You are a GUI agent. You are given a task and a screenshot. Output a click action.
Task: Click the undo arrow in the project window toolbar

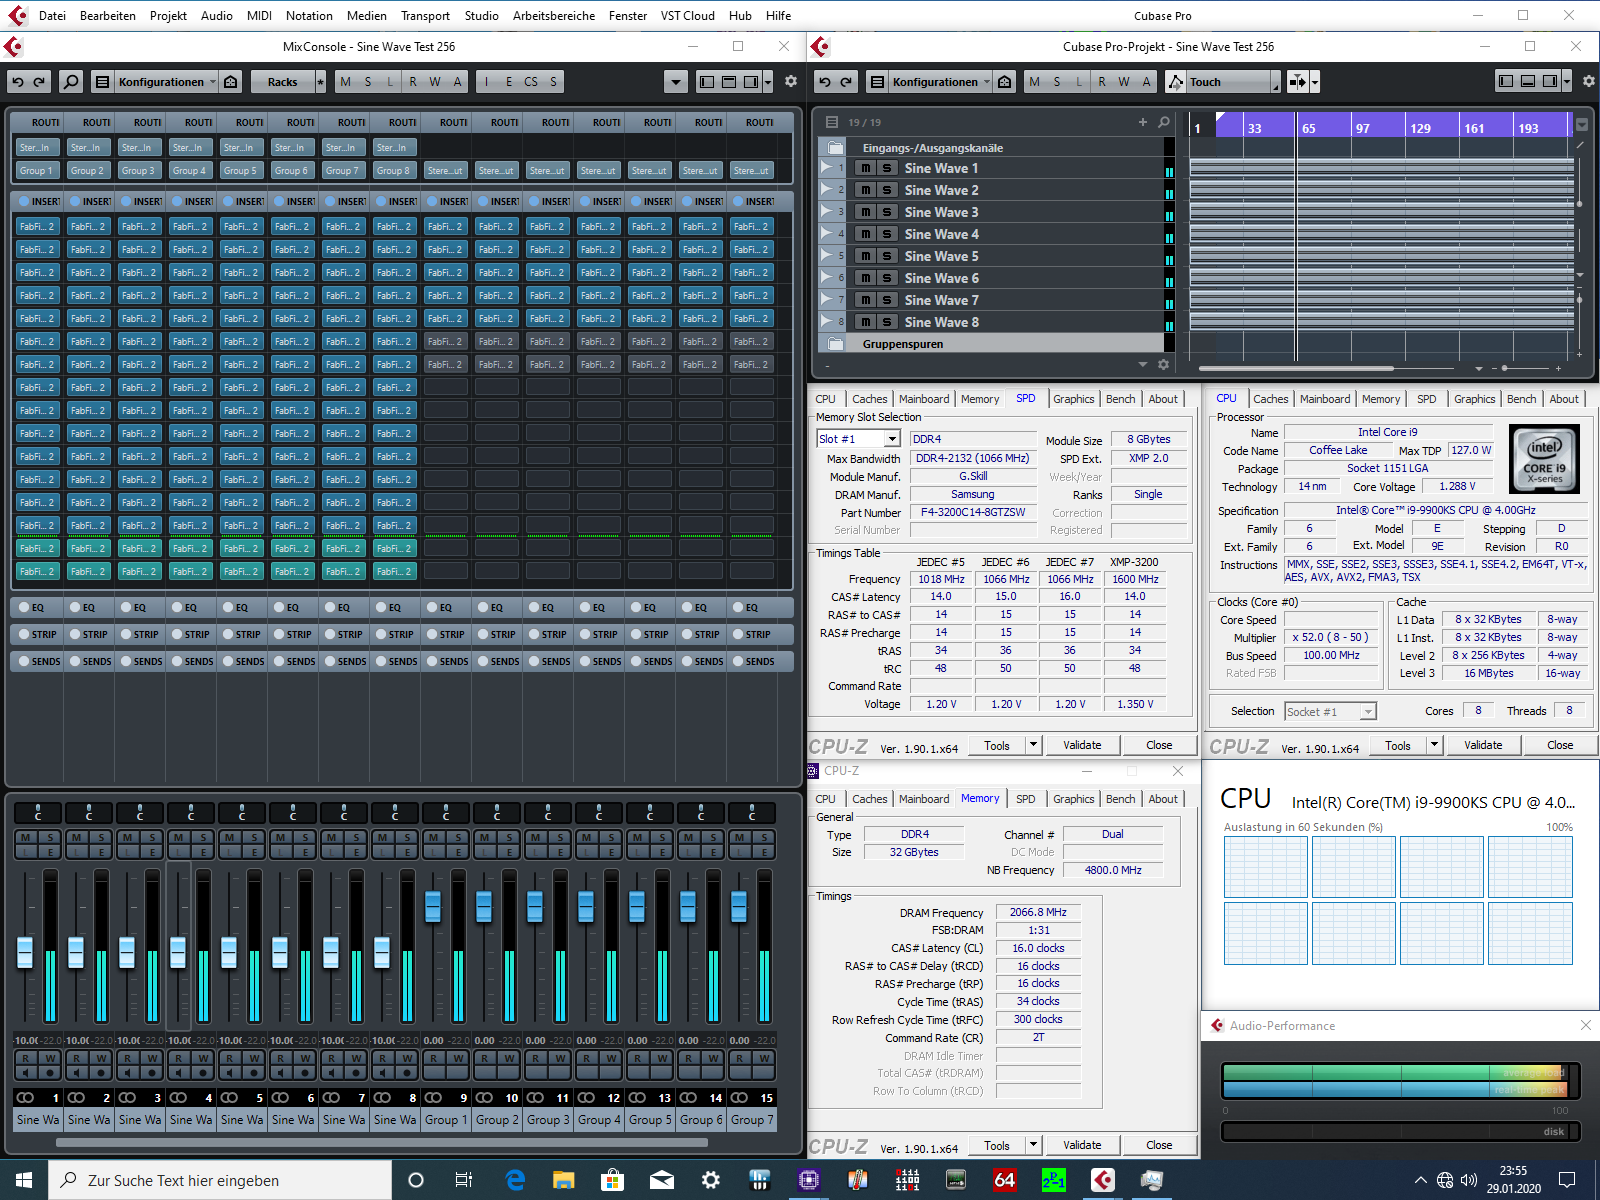pyautogui.click(x=825, y=82)
